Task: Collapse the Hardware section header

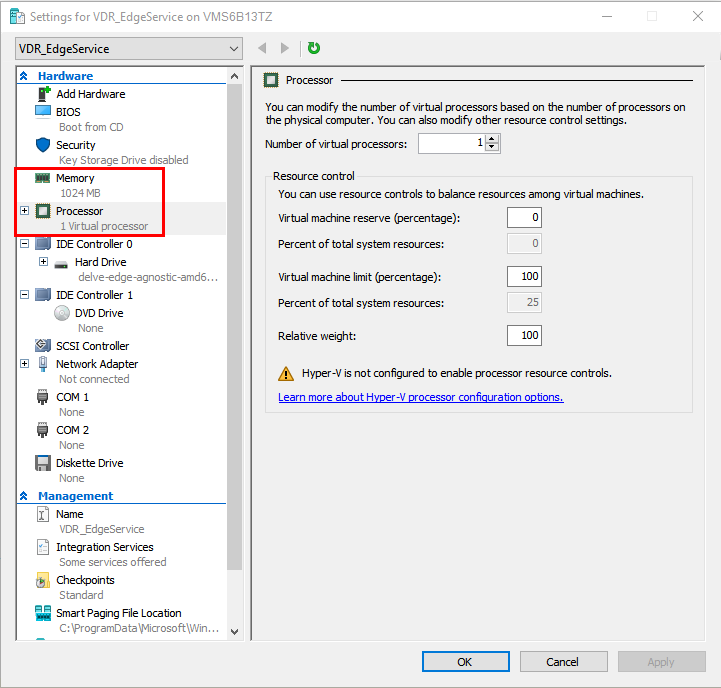Action: pos(24,76)
